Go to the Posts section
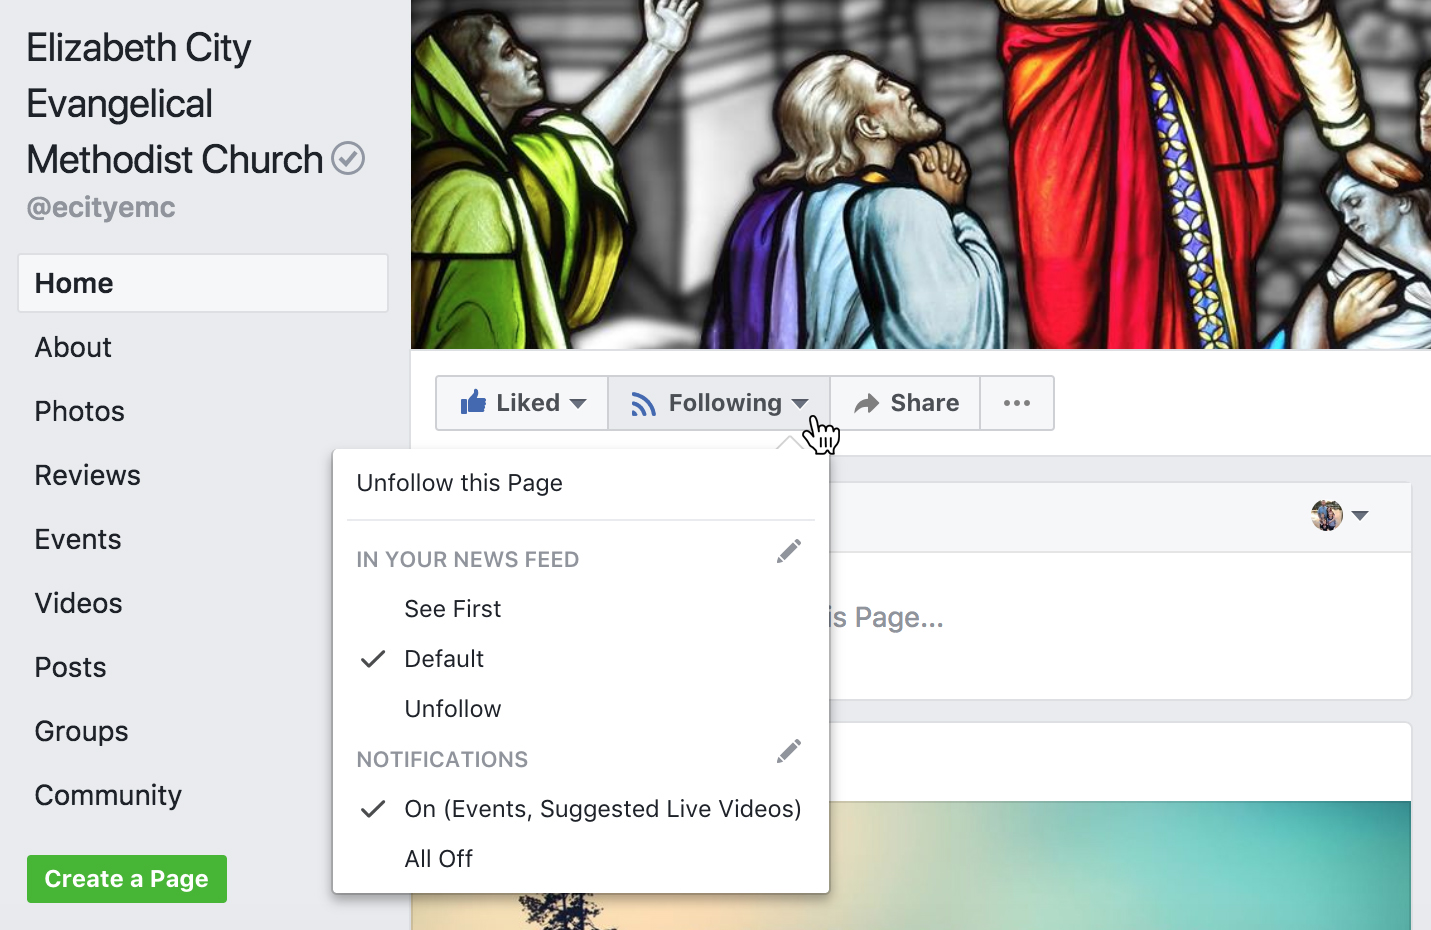This screenshot has width=1431, height=930. 71,667
